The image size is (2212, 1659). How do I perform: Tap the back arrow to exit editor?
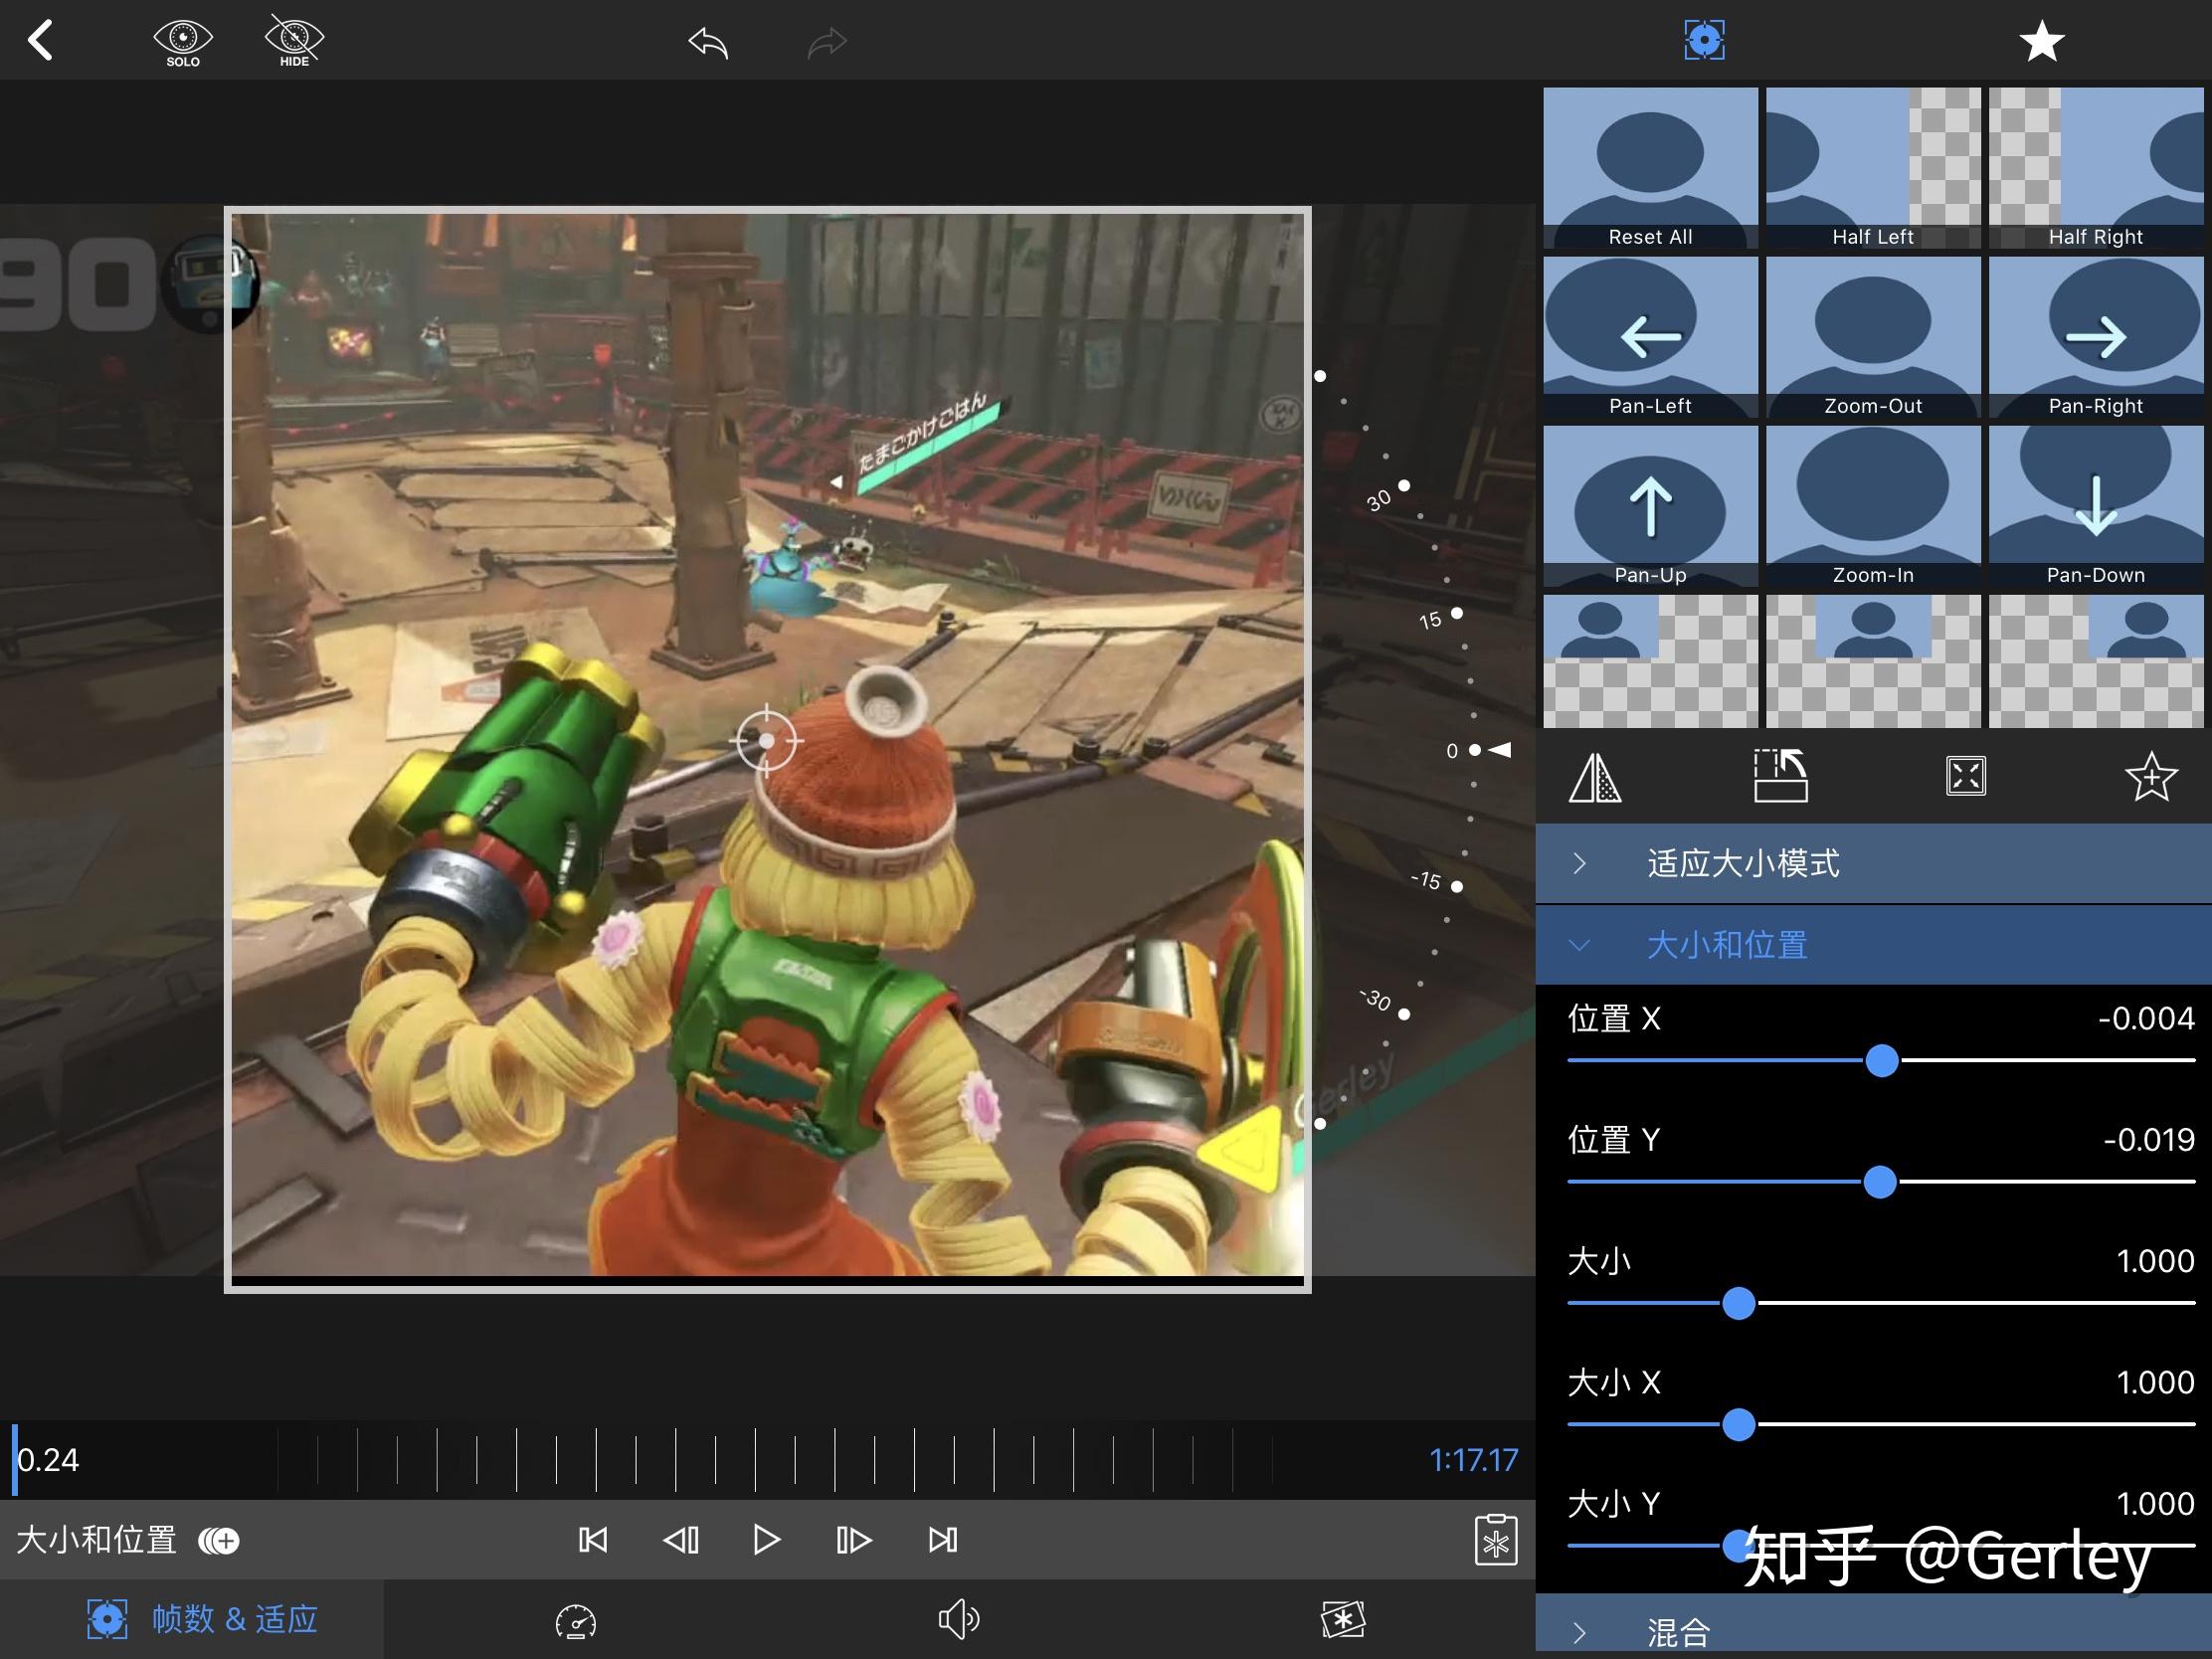click(40, 41)
